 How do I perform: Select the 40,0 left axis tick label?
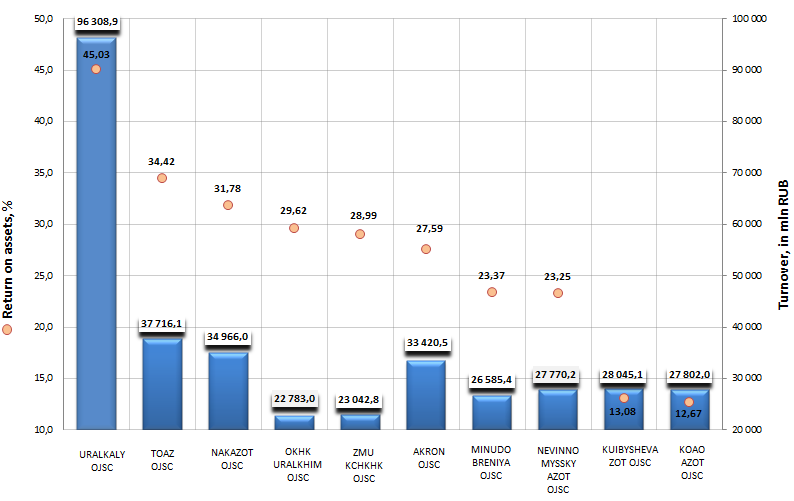tap(44, 121)
